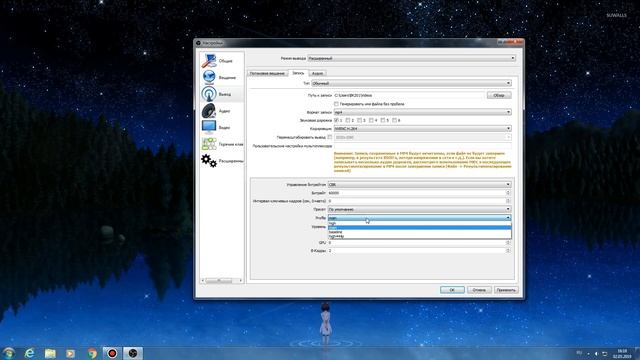Enable audio track 3 checkbox
Viewport: 640px width, 360px height.
tap(360, 120)
